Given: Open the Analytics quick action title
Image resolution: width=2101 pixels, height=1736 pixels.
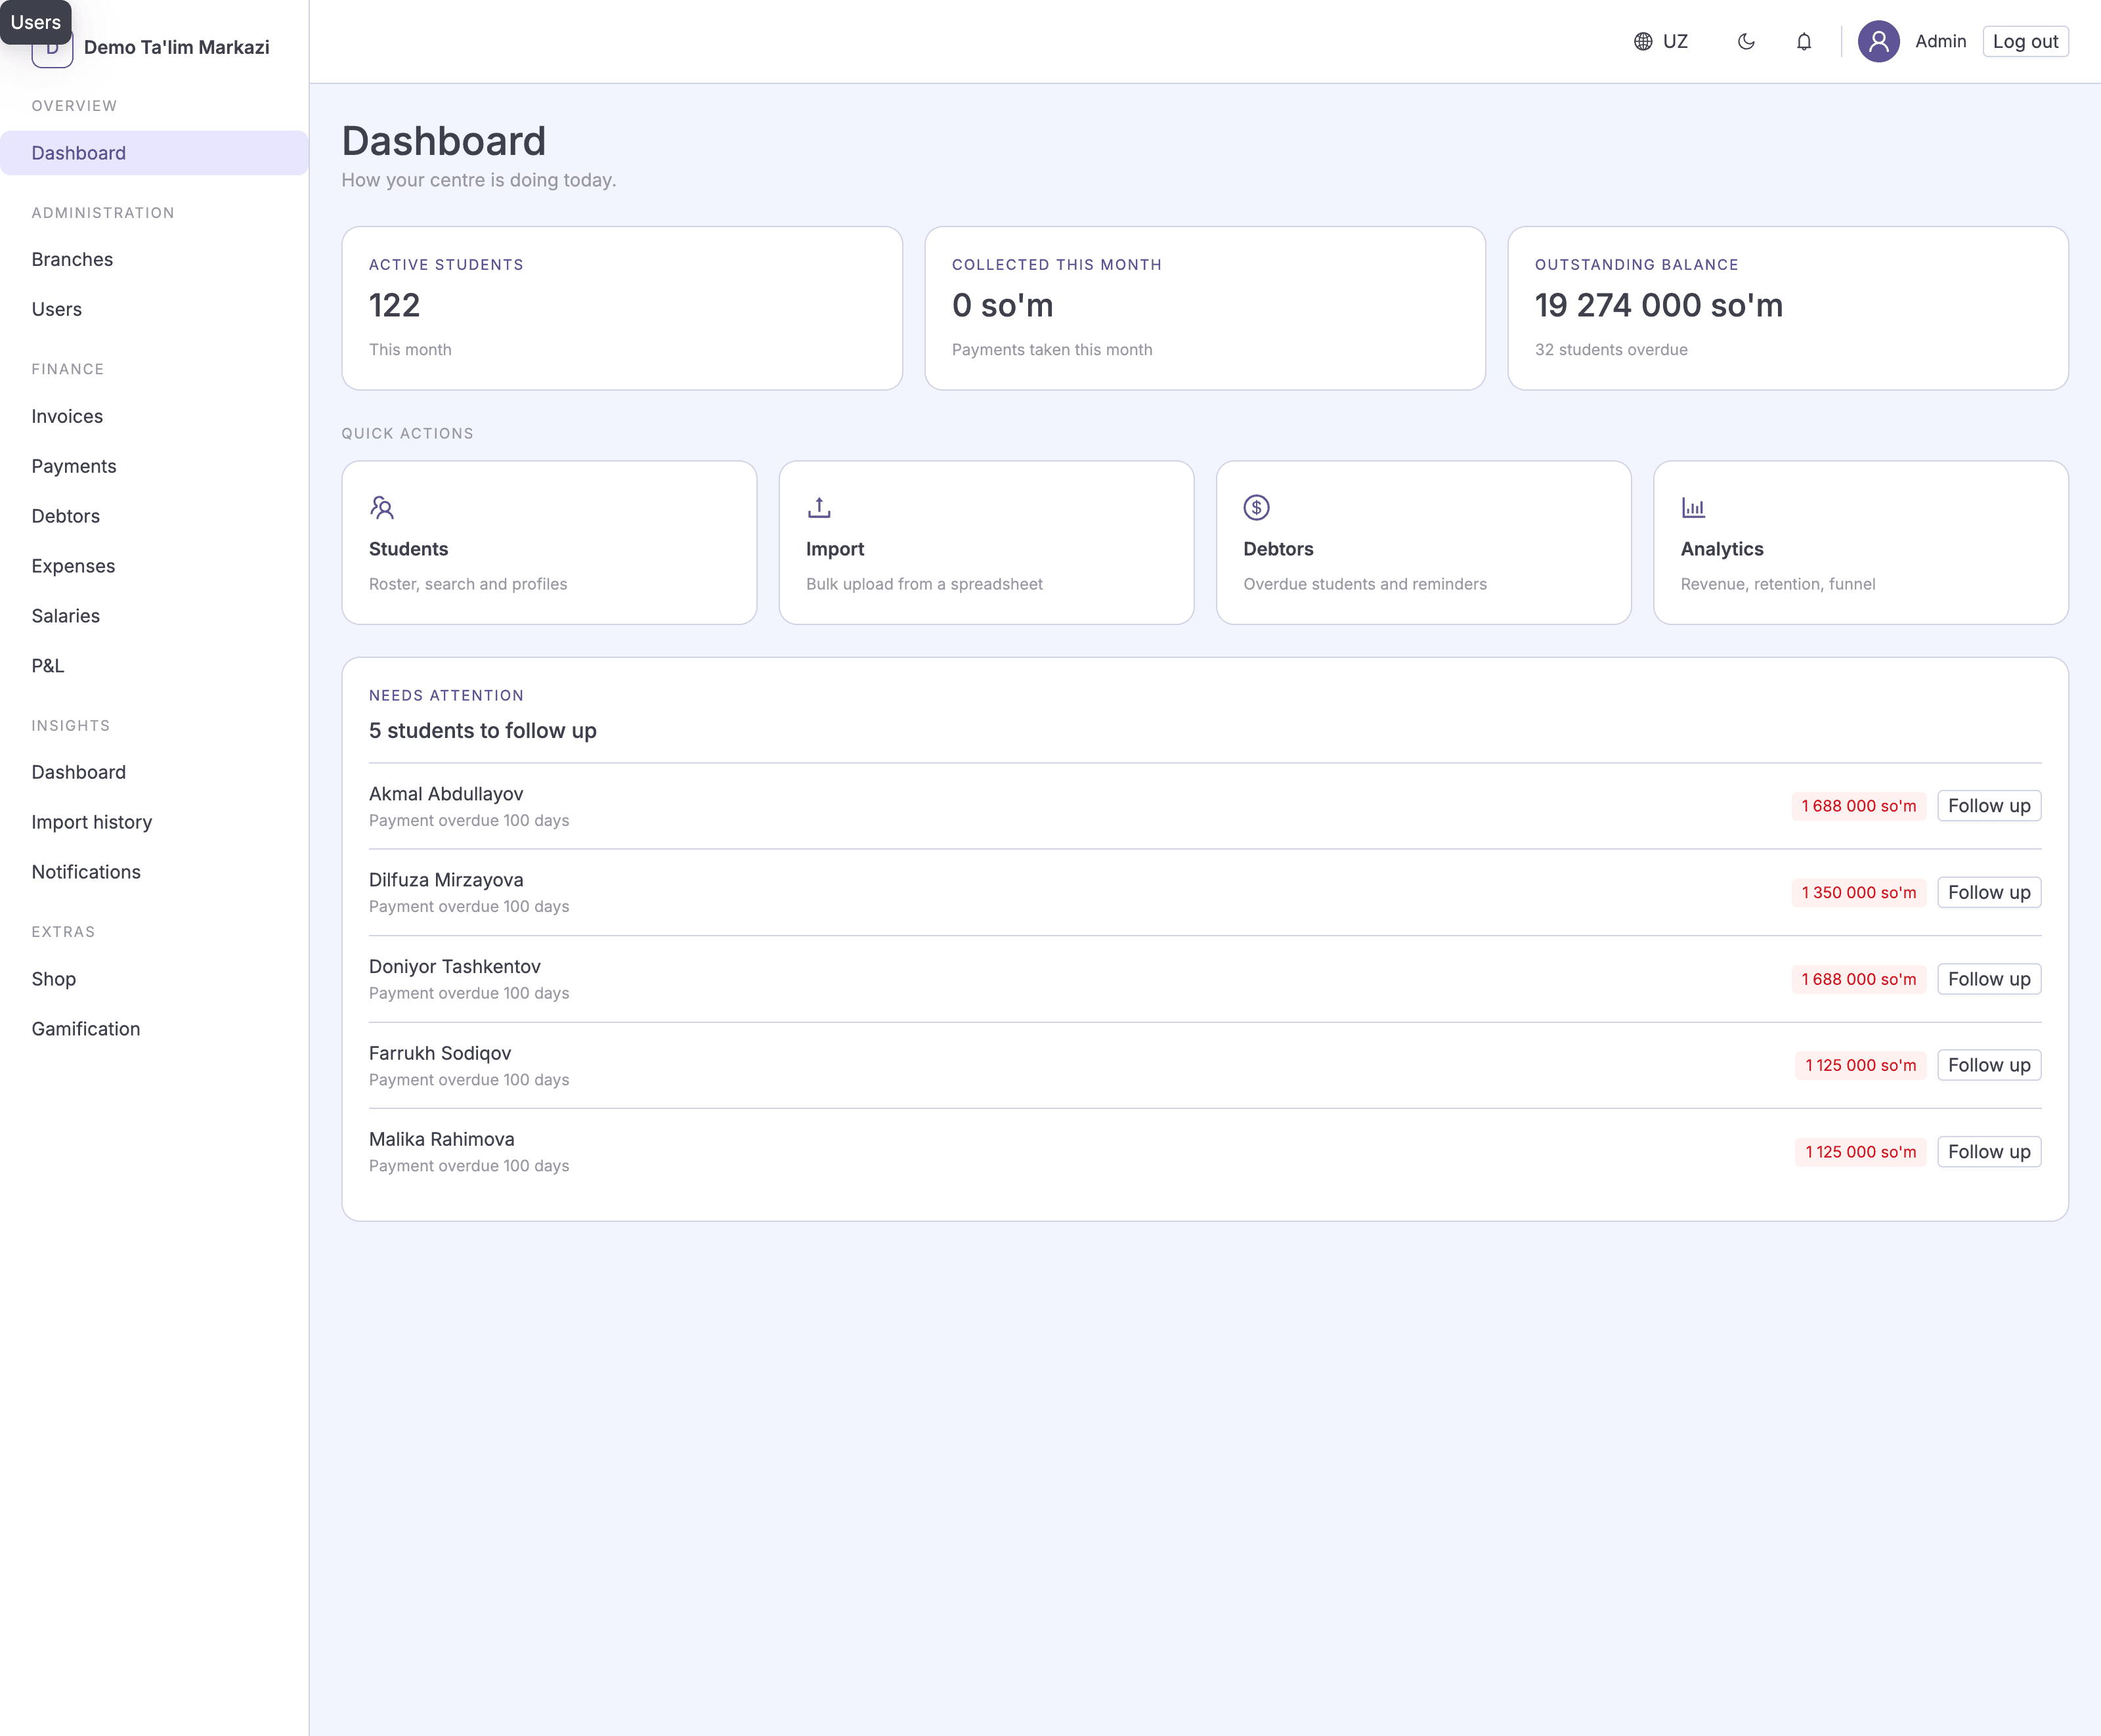Looking at the screenshot, I should click(1722, 549).
